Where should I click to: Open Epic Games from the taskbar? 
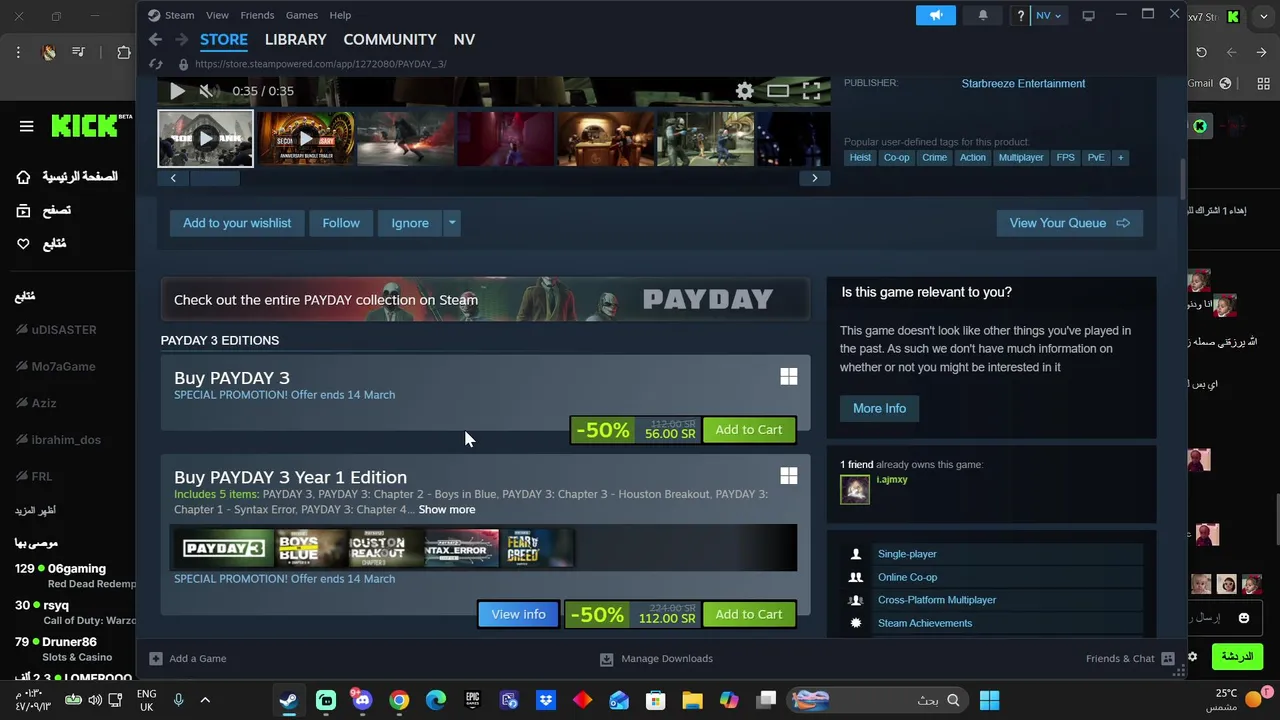click(x=472, y=700)
